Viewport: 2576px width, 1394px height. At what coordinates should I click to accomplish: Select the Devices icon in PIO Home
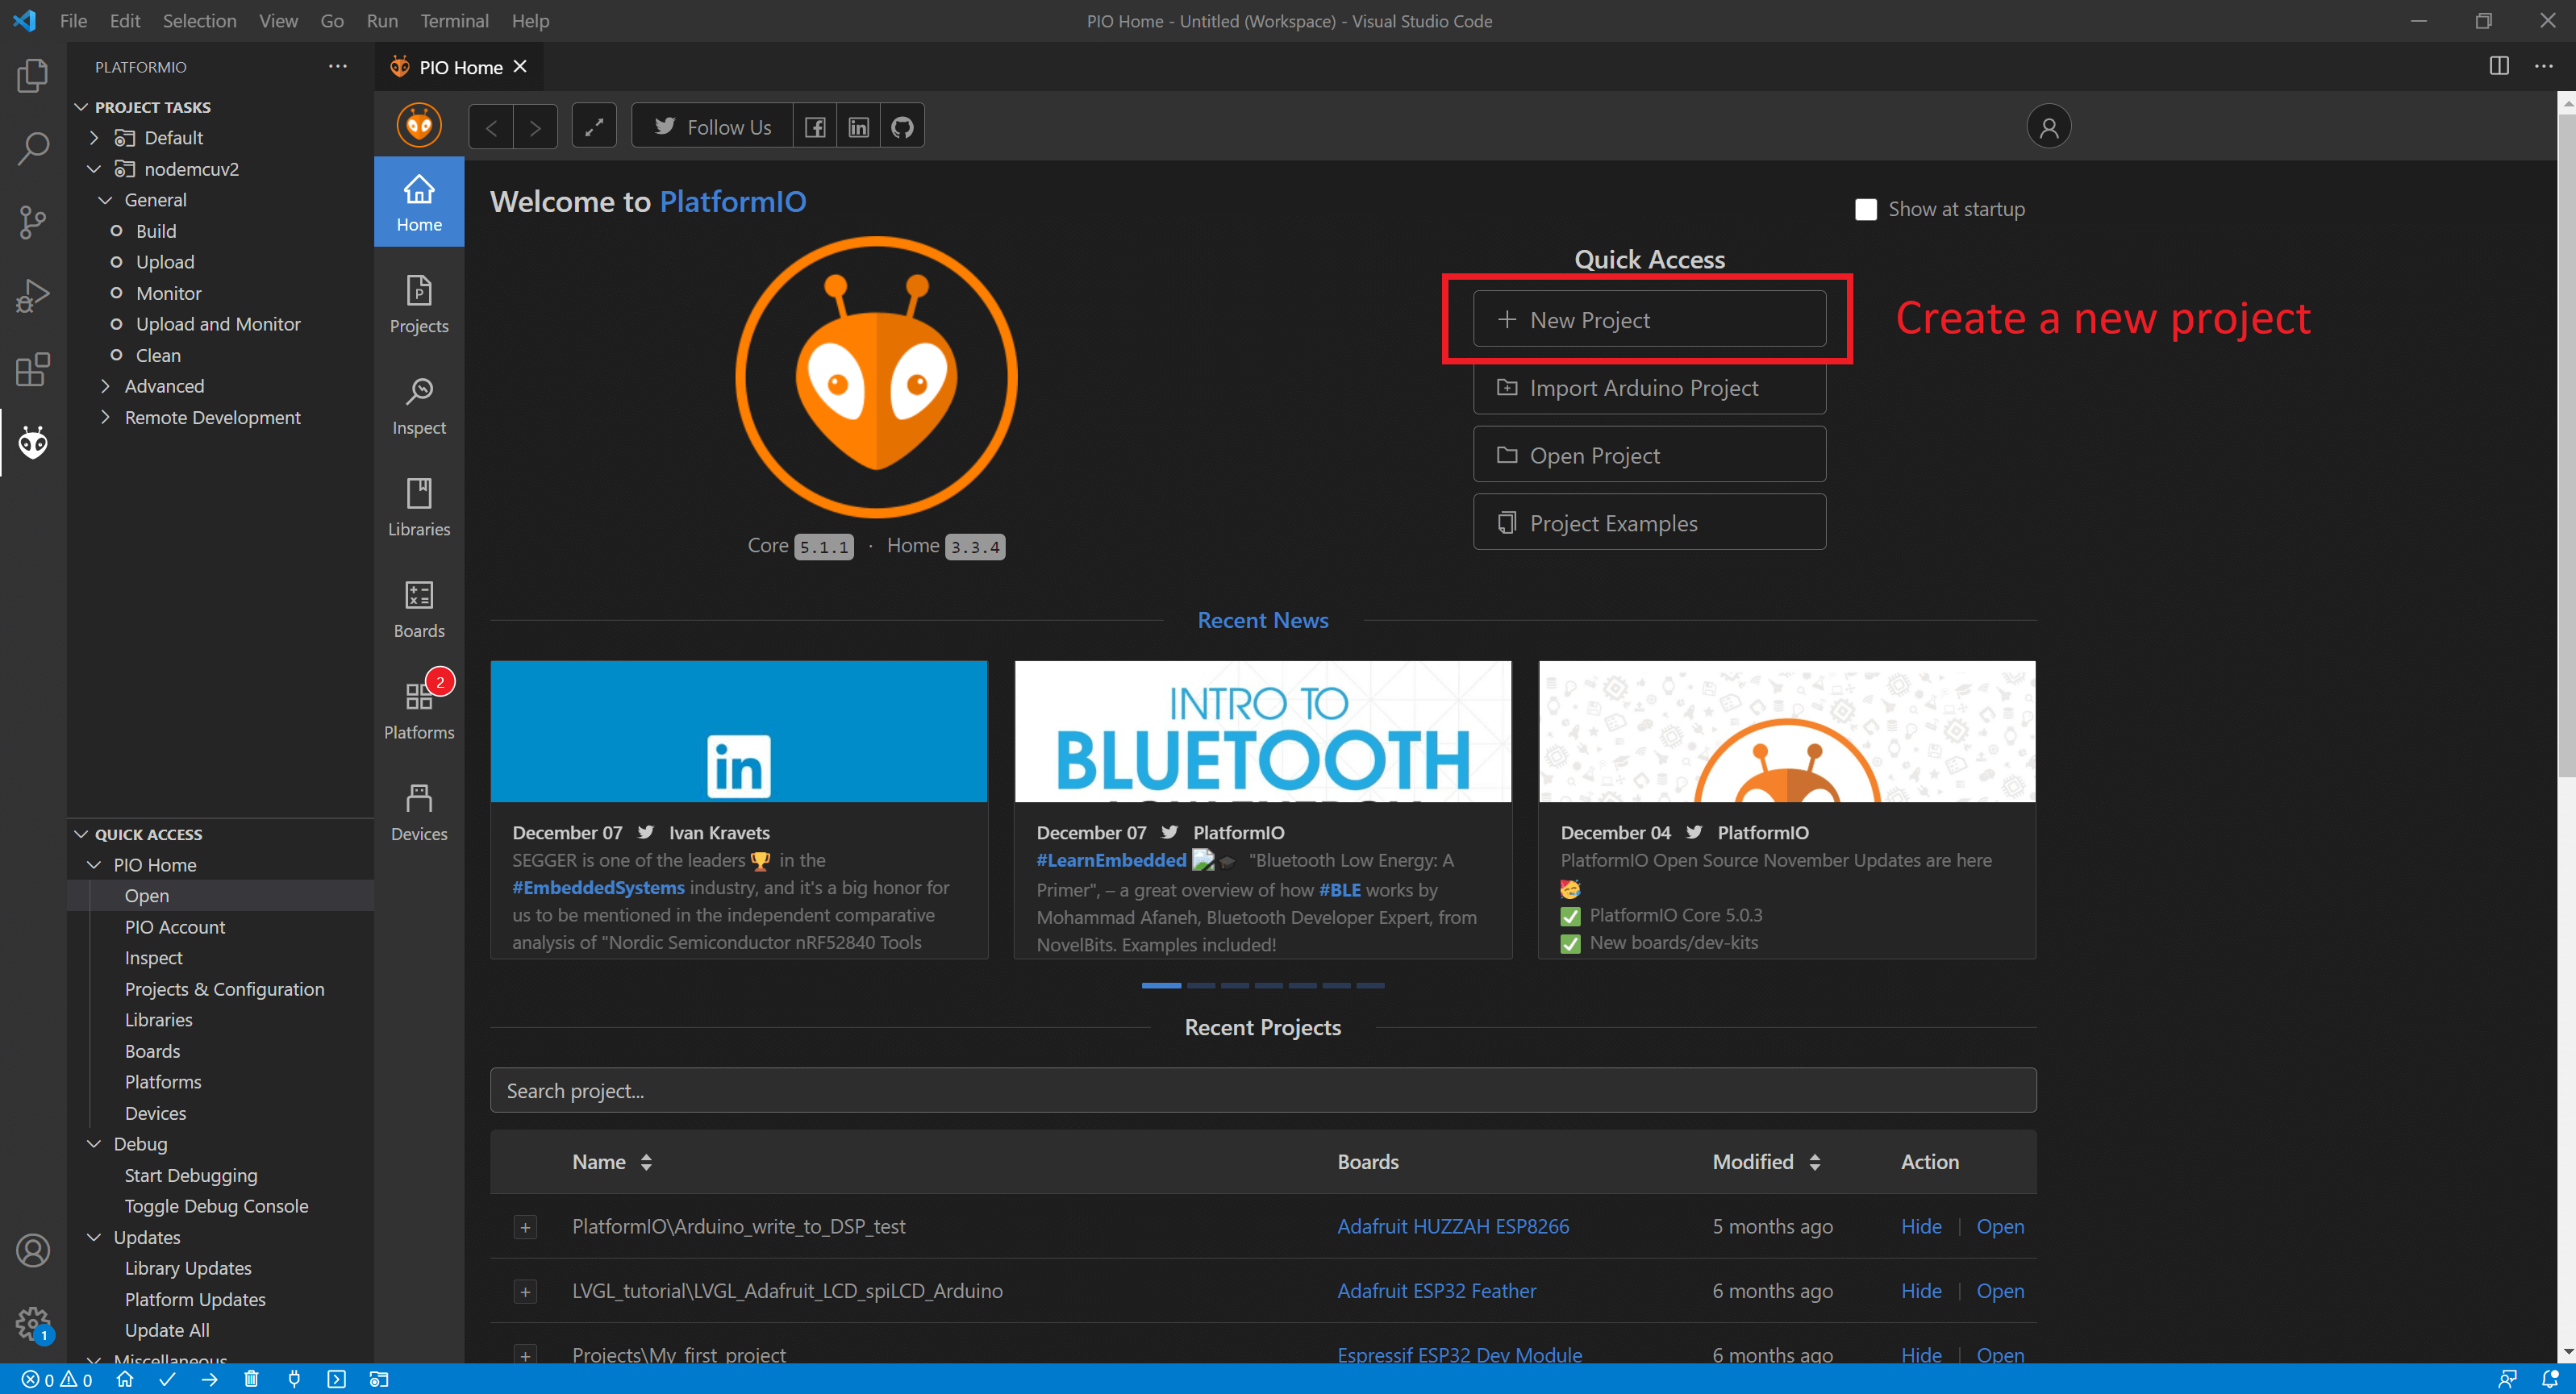pos(418,810)
